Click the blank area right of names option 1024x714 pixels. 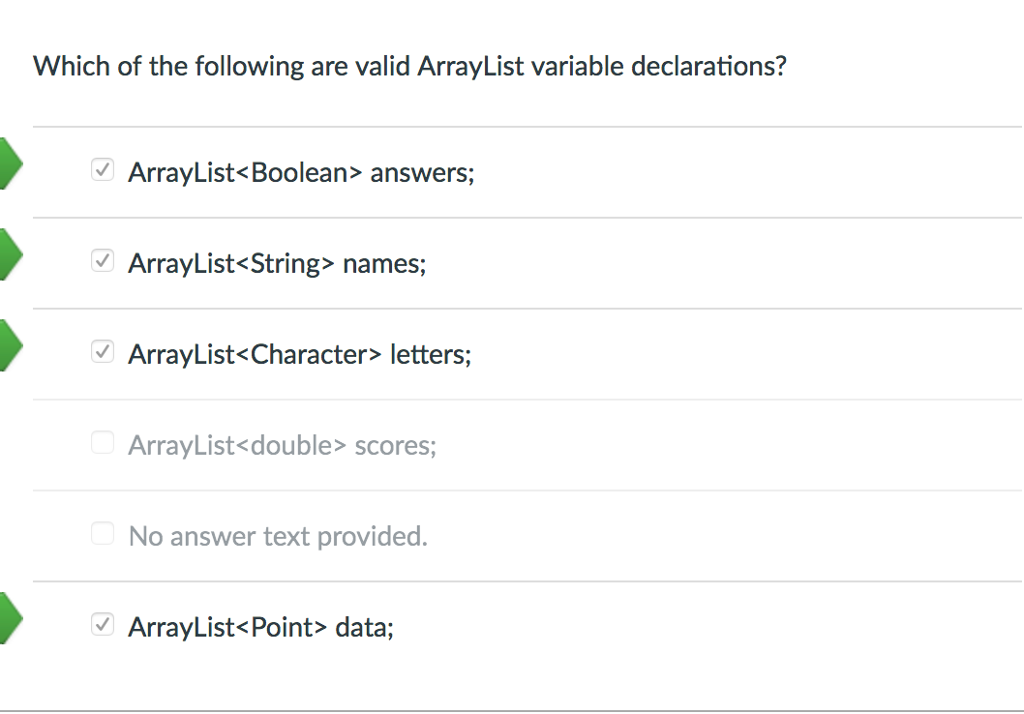pyautogui.click(x=724, y=264)
